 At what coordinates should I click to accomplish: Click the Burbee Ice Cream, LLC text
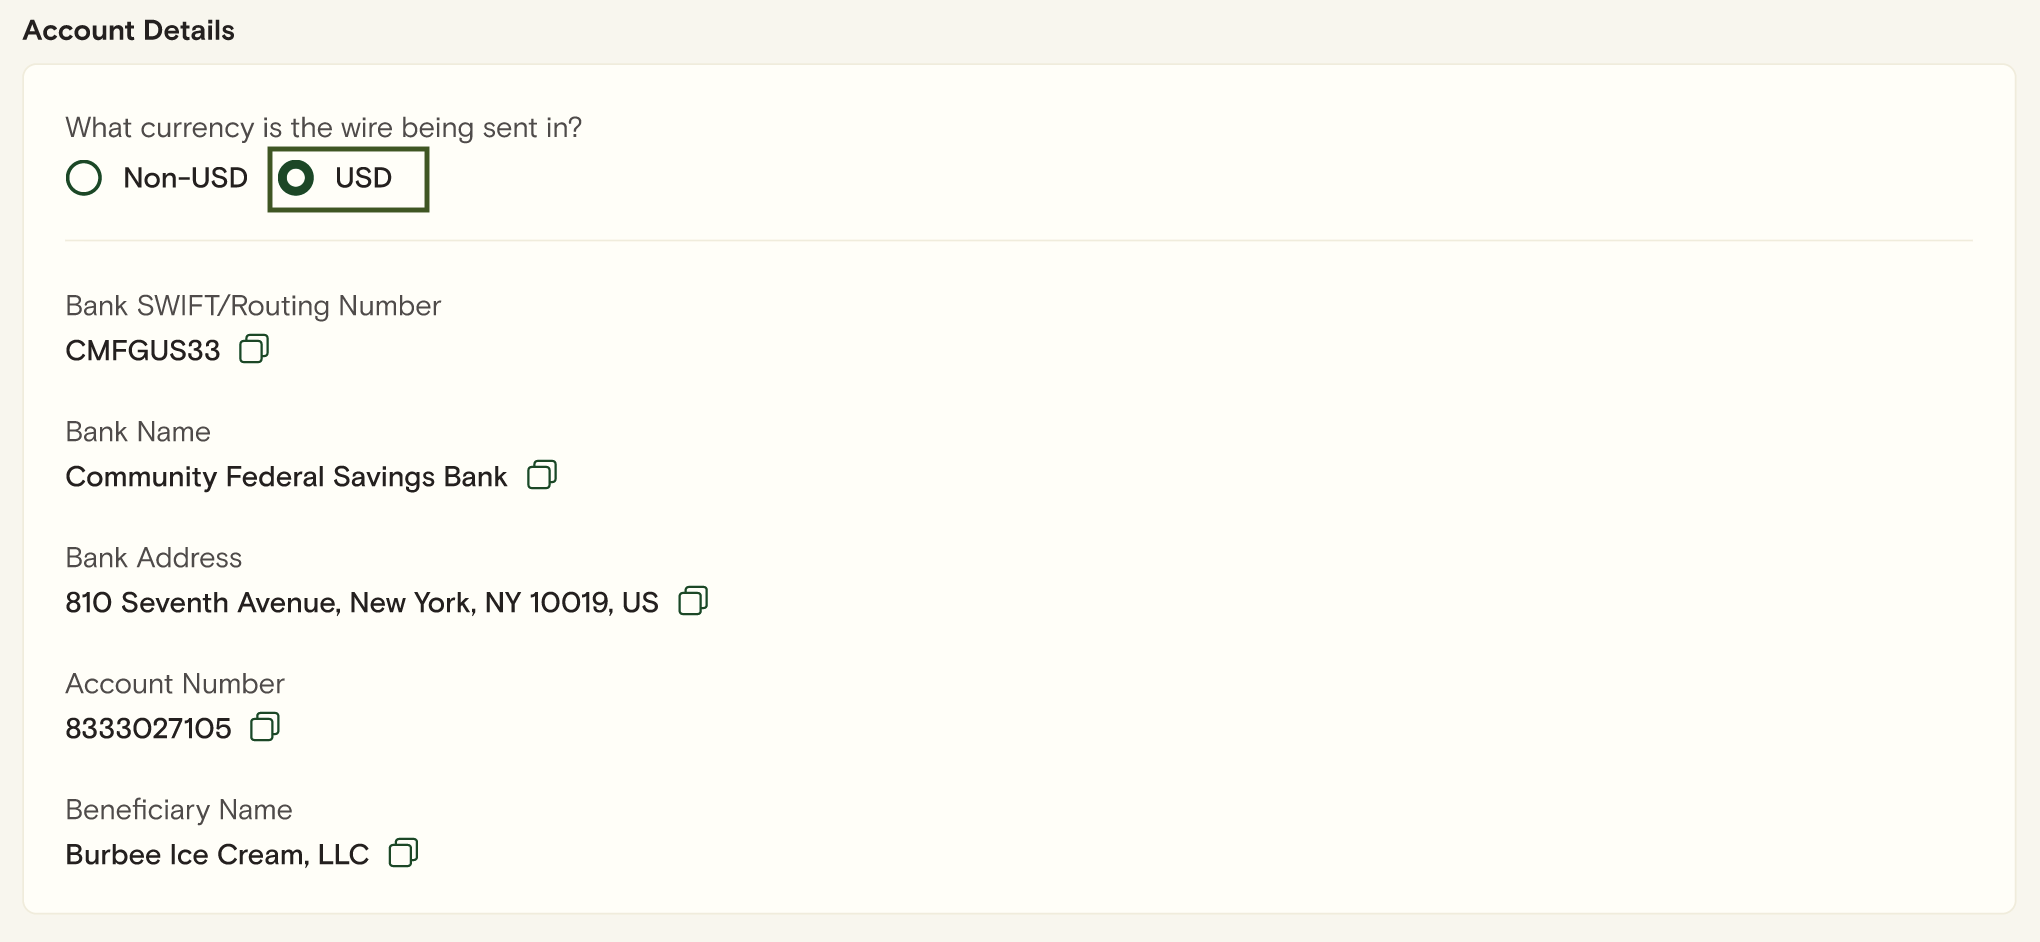coord(217,855)
